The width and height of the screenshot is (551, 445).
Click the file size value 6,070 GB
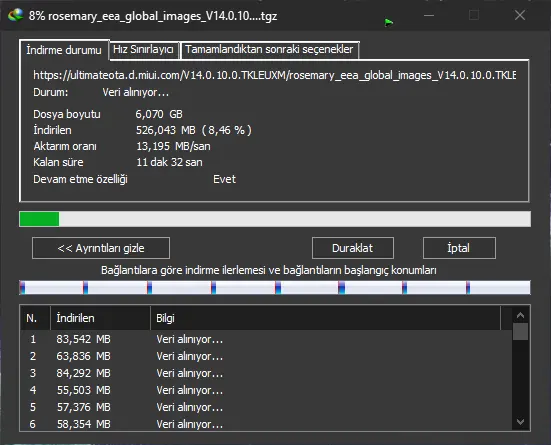[x=159, y=114]
